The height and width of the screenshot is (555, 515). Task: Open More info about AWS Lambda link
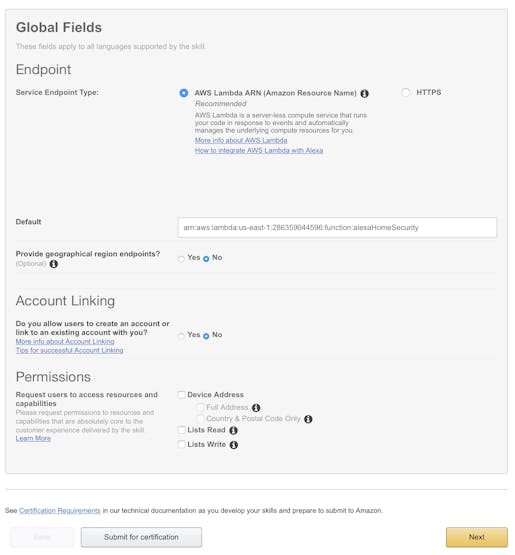(241, 141)
